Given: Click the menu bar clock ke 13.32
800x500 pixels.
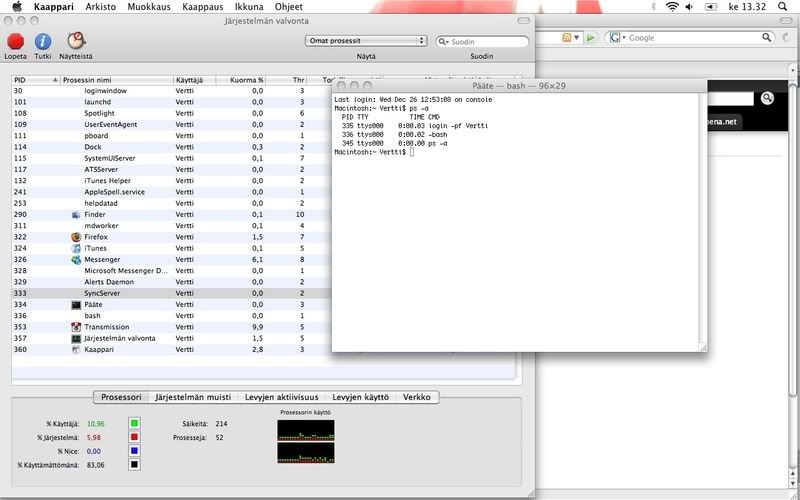Looking at the screenshot, I should (x=747, y=7).
